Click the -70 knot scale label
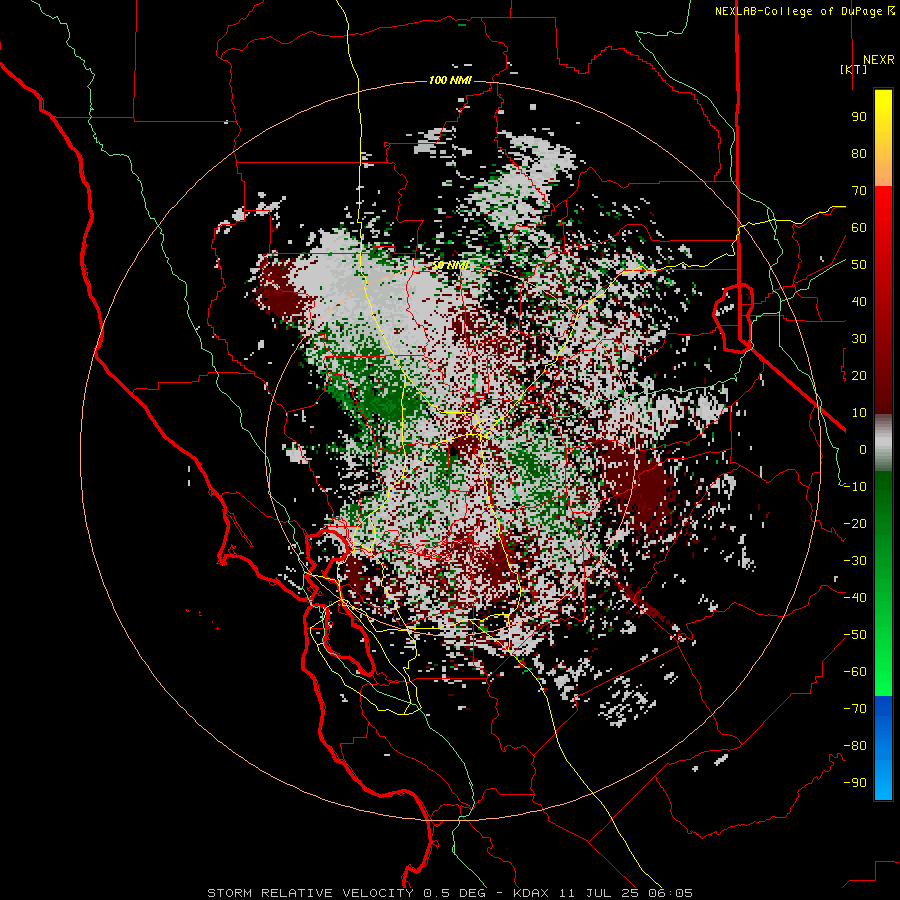The width and height of the screenshot is (900, 900). click(855, 708)
